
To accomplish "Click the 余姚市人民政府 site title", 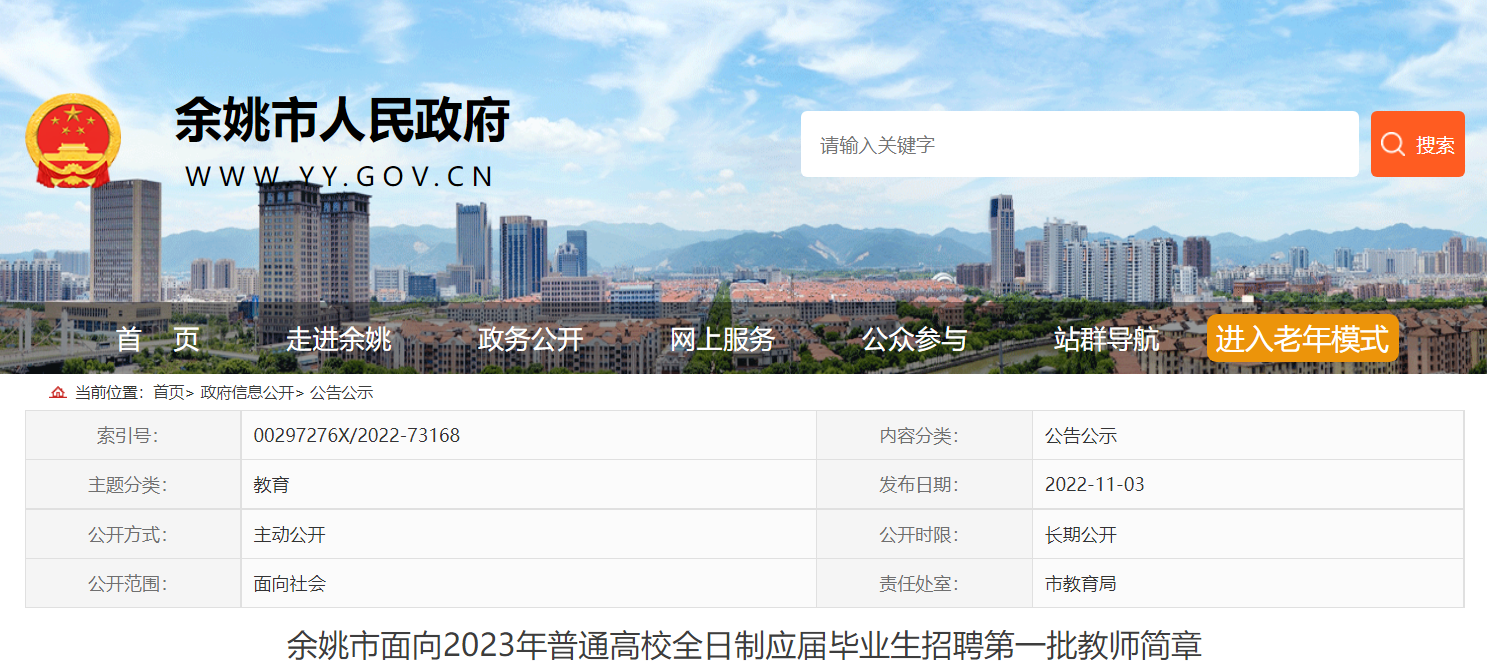I will [343, 121].
